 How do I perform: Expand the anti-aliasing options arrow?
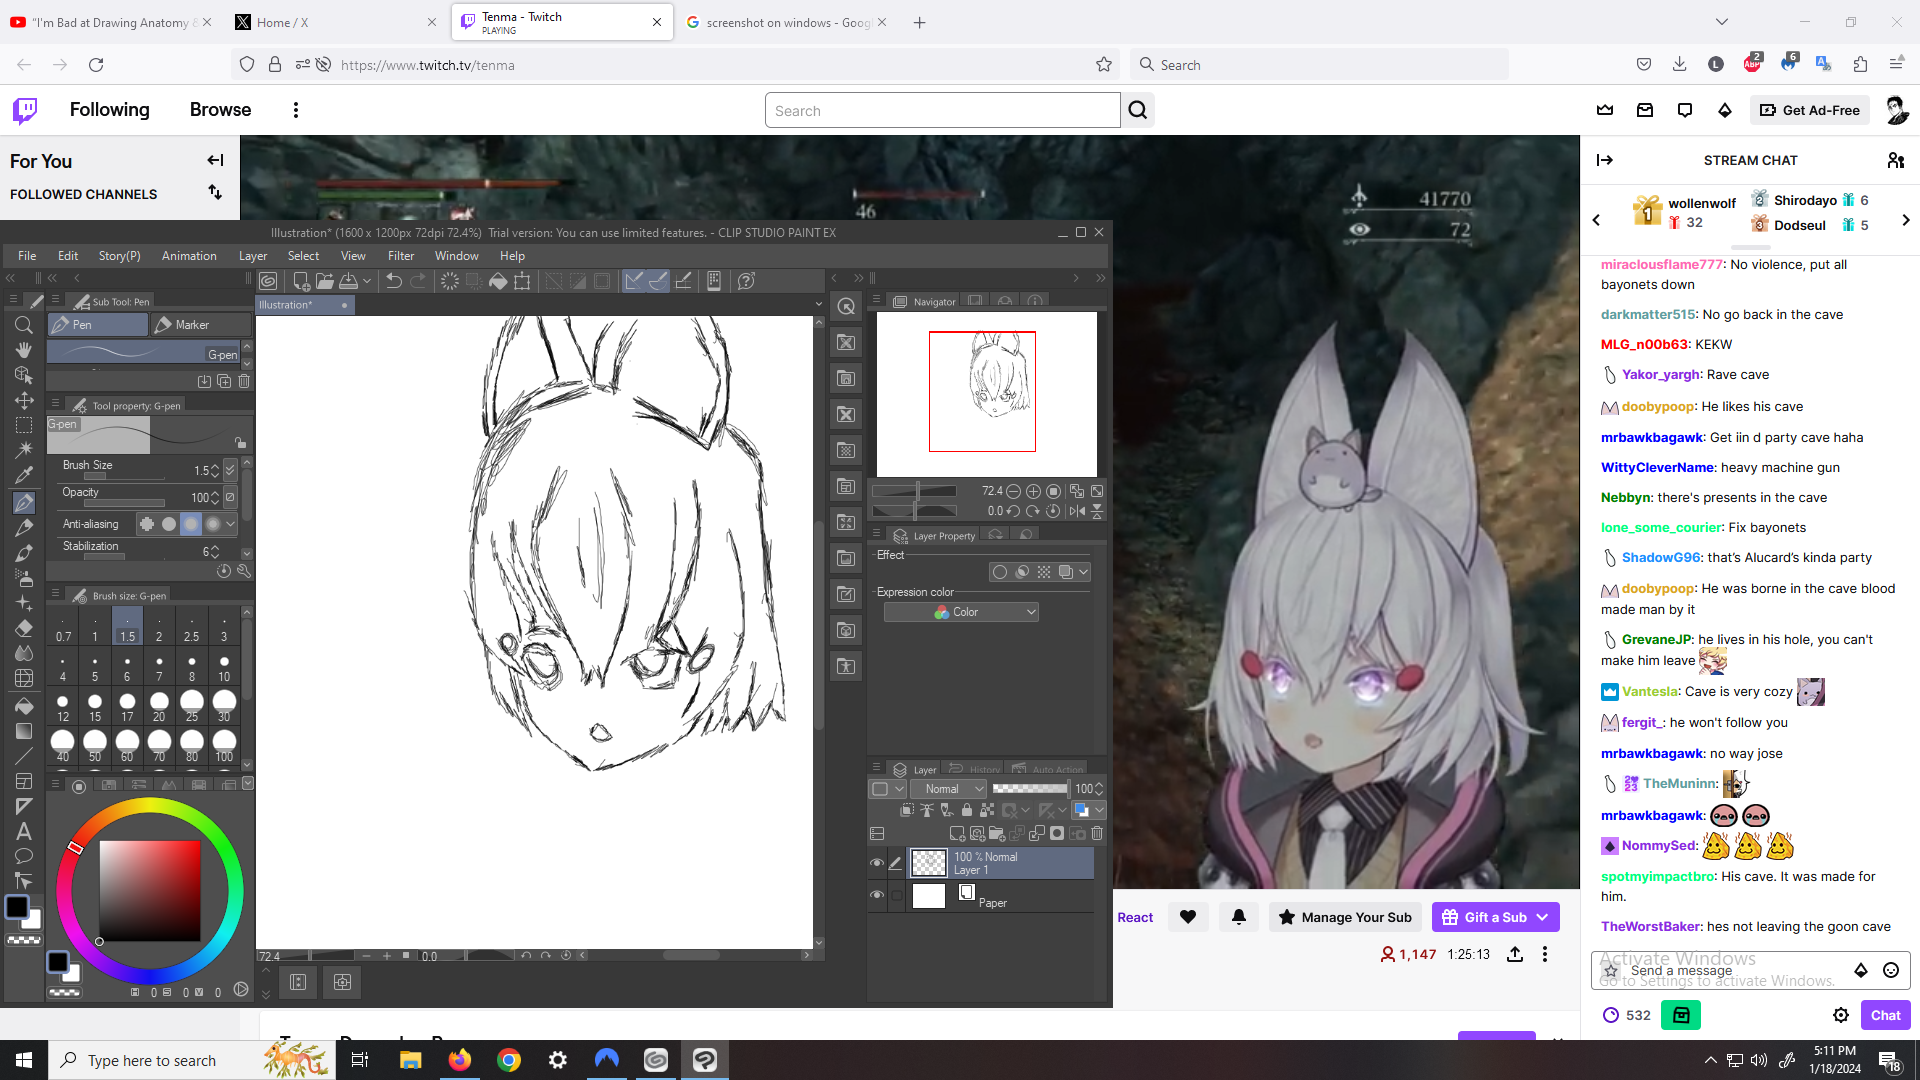[x=231, y=524]
